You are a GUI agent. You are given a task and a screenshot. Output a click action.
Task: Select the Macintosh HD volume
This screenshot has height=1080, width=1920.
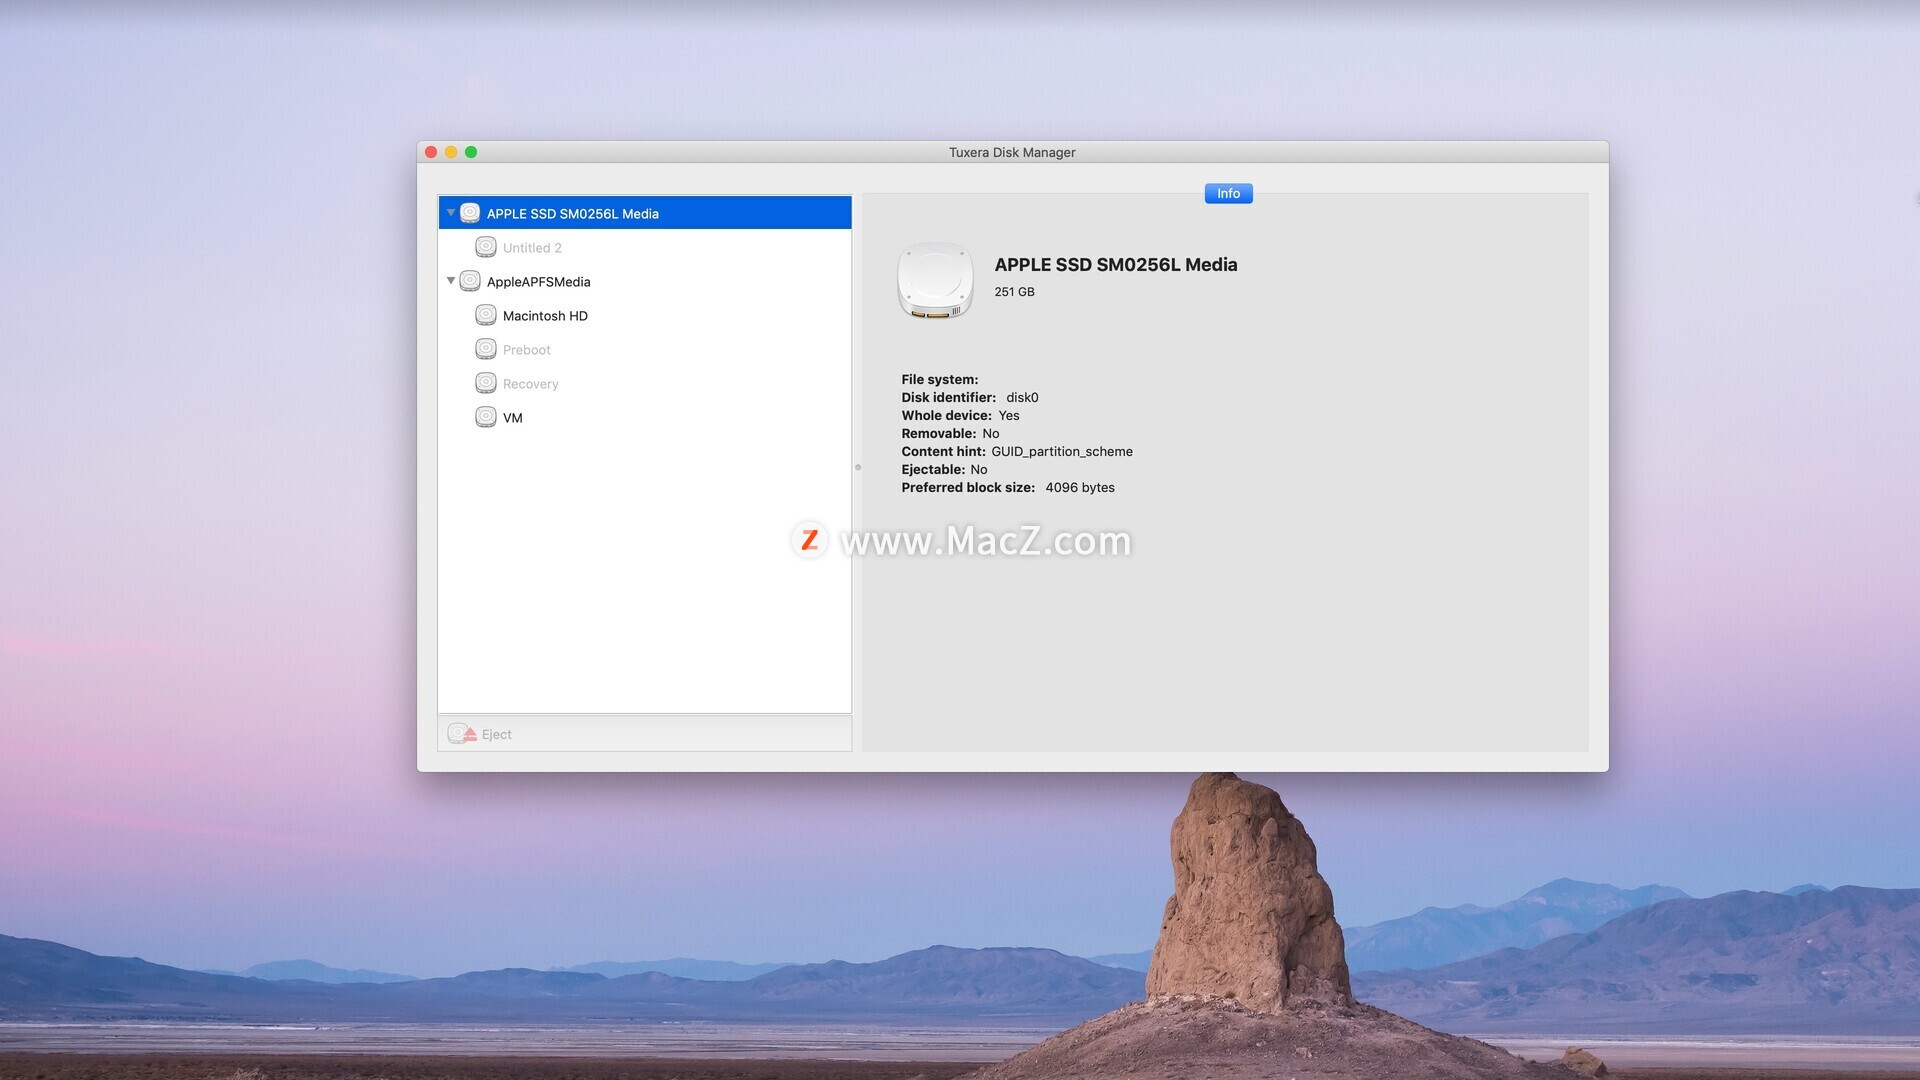[645, 315]
